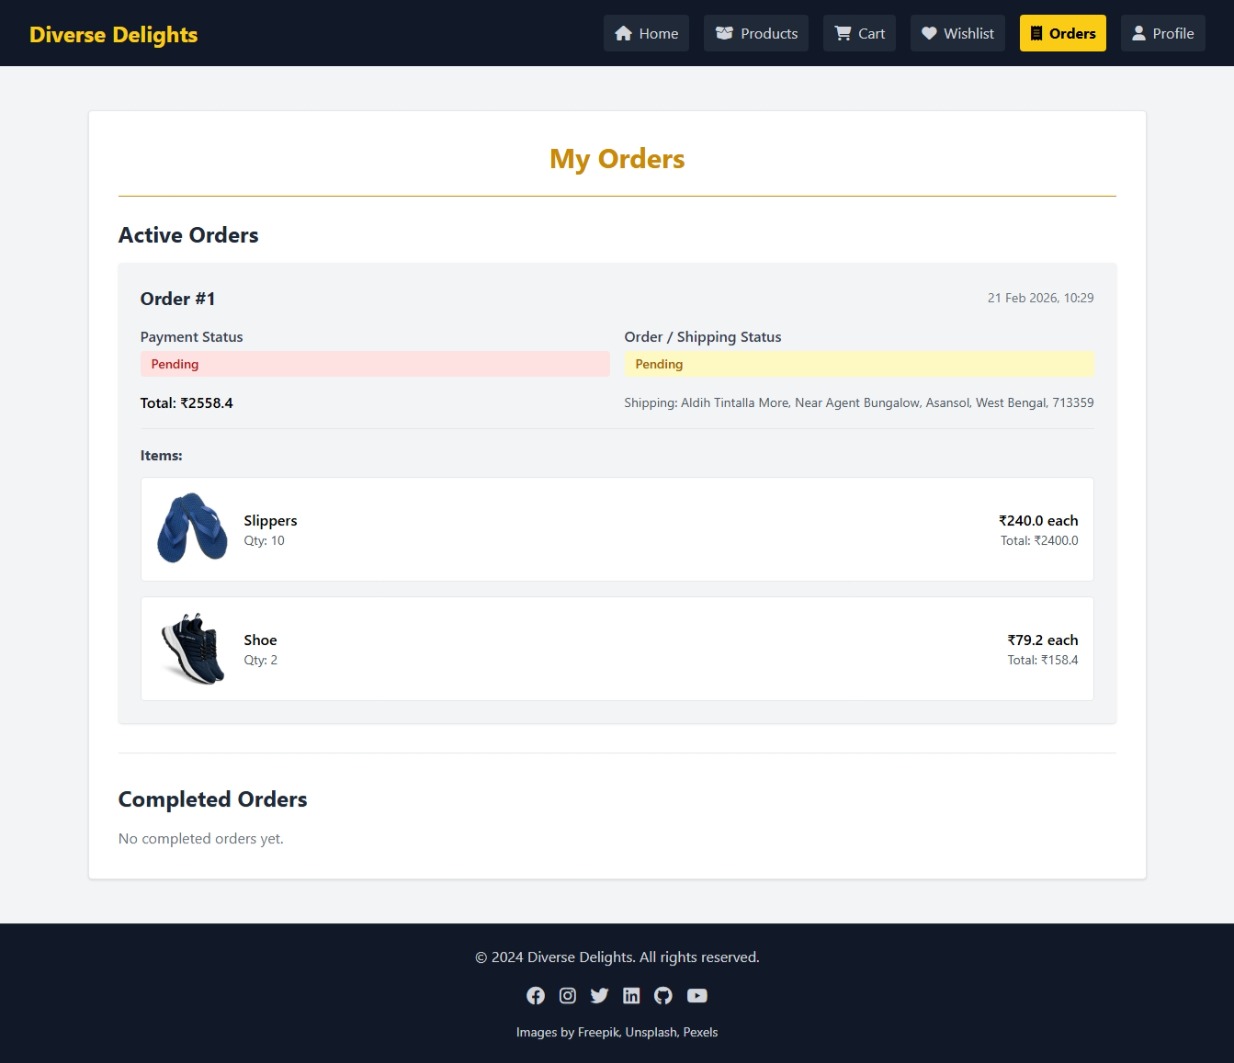Viewport: 1234px width, 1063px height.
Task: Go to the Cart page
Action: (x=860, y=33)
